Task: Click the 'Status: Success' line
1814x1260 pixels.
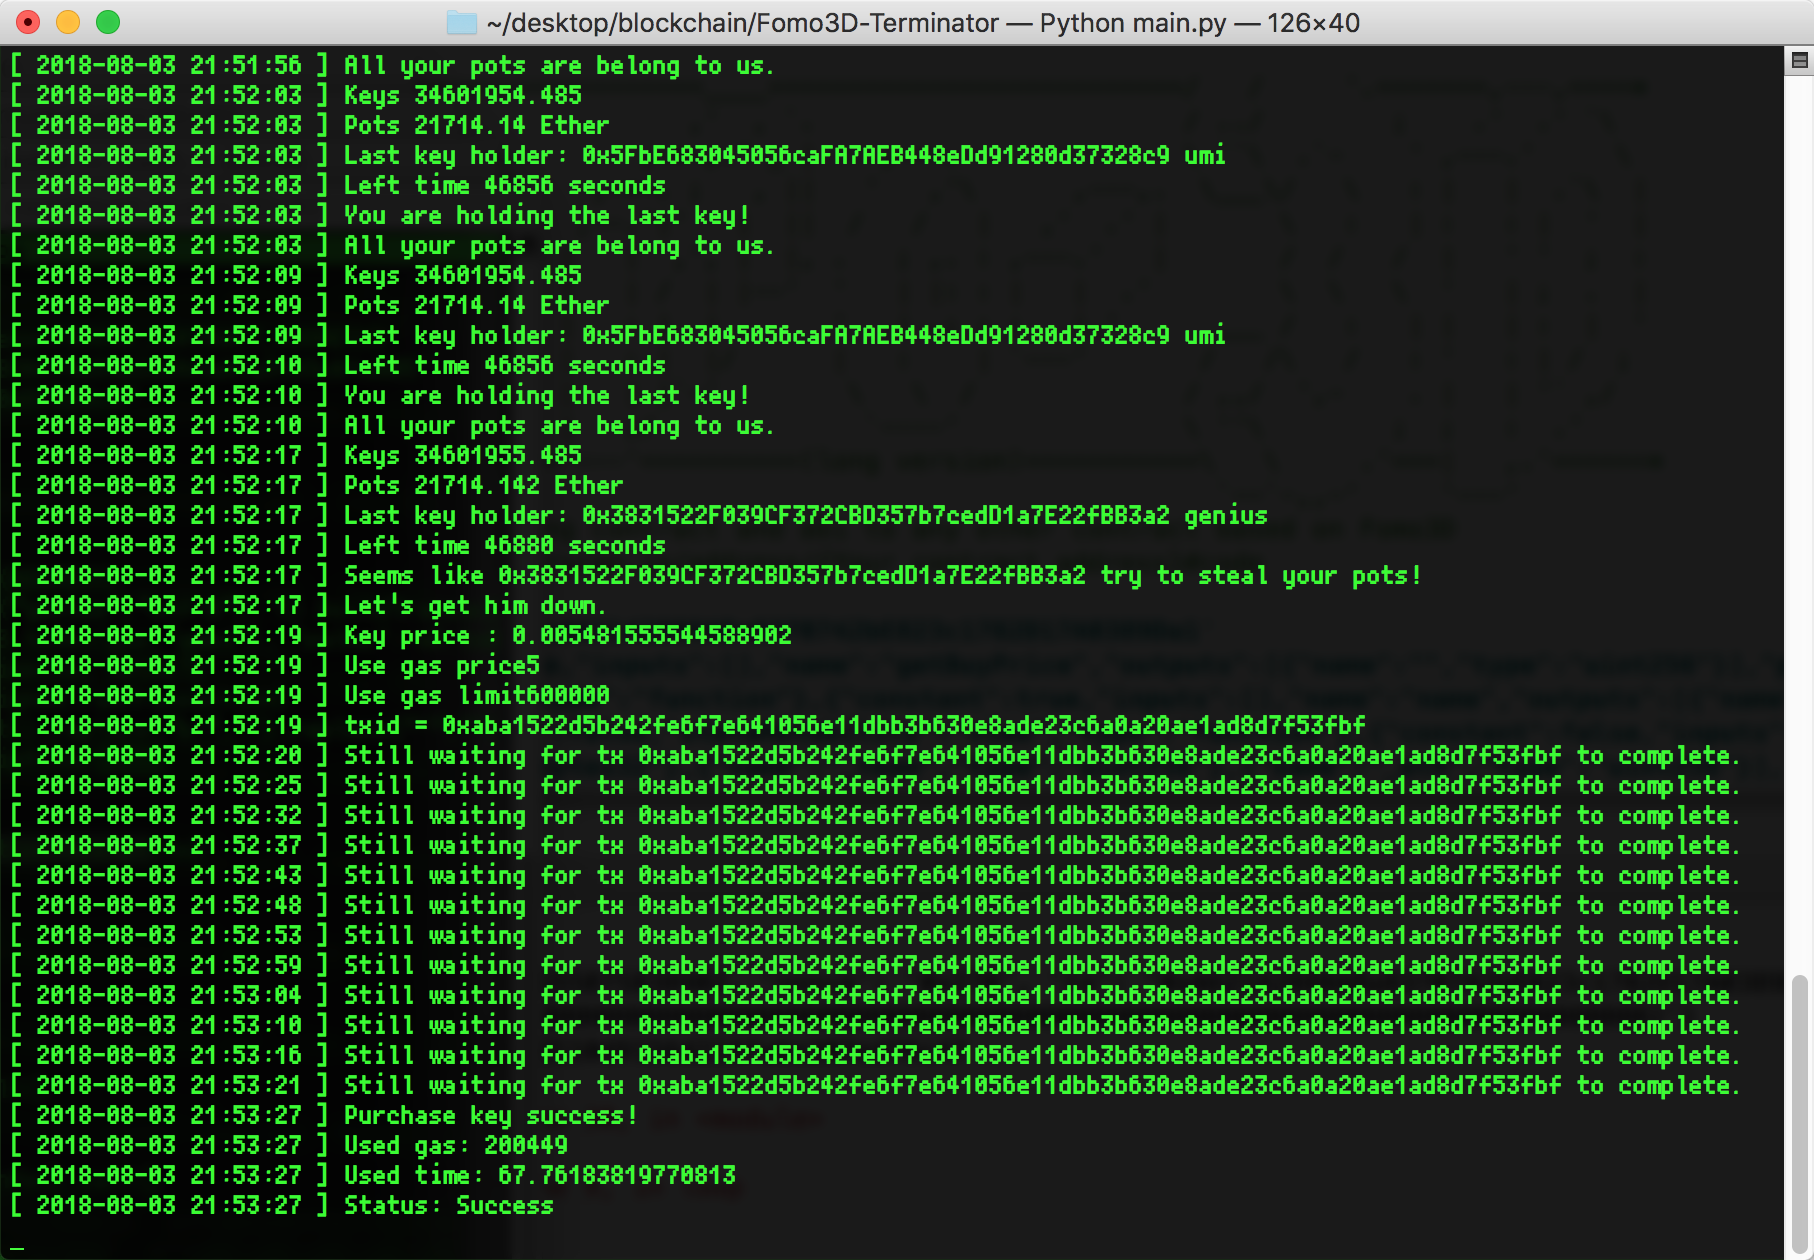Action: [282, 1205]
